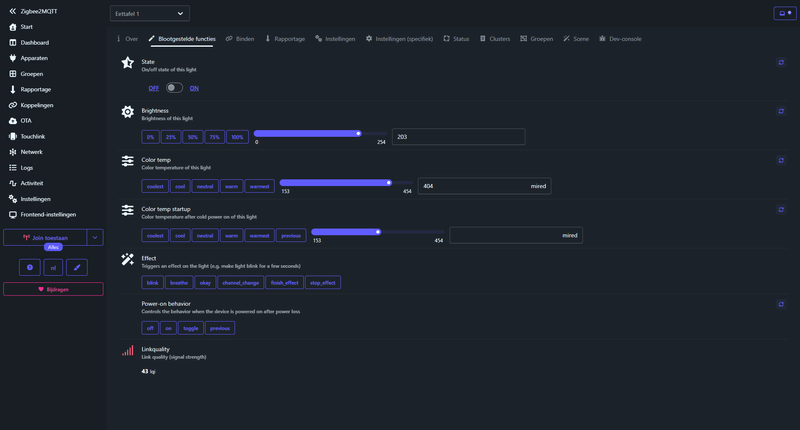The image size is (800, 430).
Task: Open the Eettafel 1 device dropdown
Action: pos(150,13)
